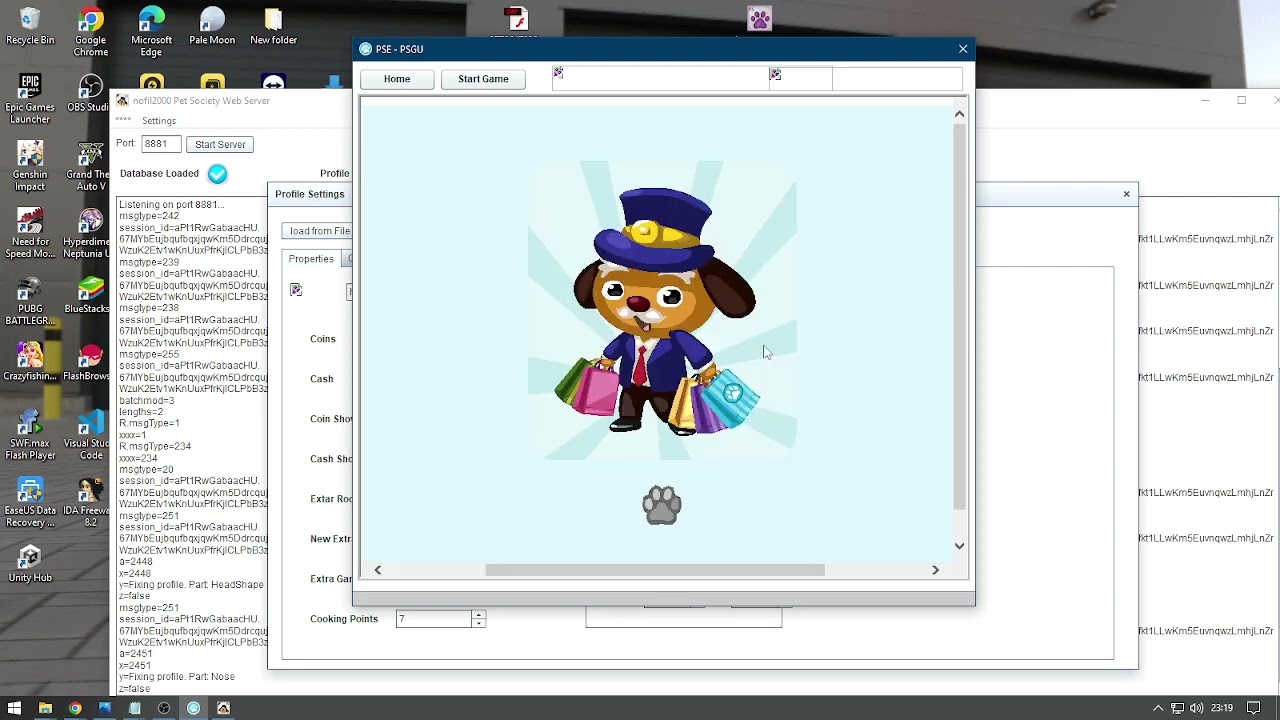The image size is (1280, 720).
Task: Click the Cooking Points value field
Action: pos(433,619)
